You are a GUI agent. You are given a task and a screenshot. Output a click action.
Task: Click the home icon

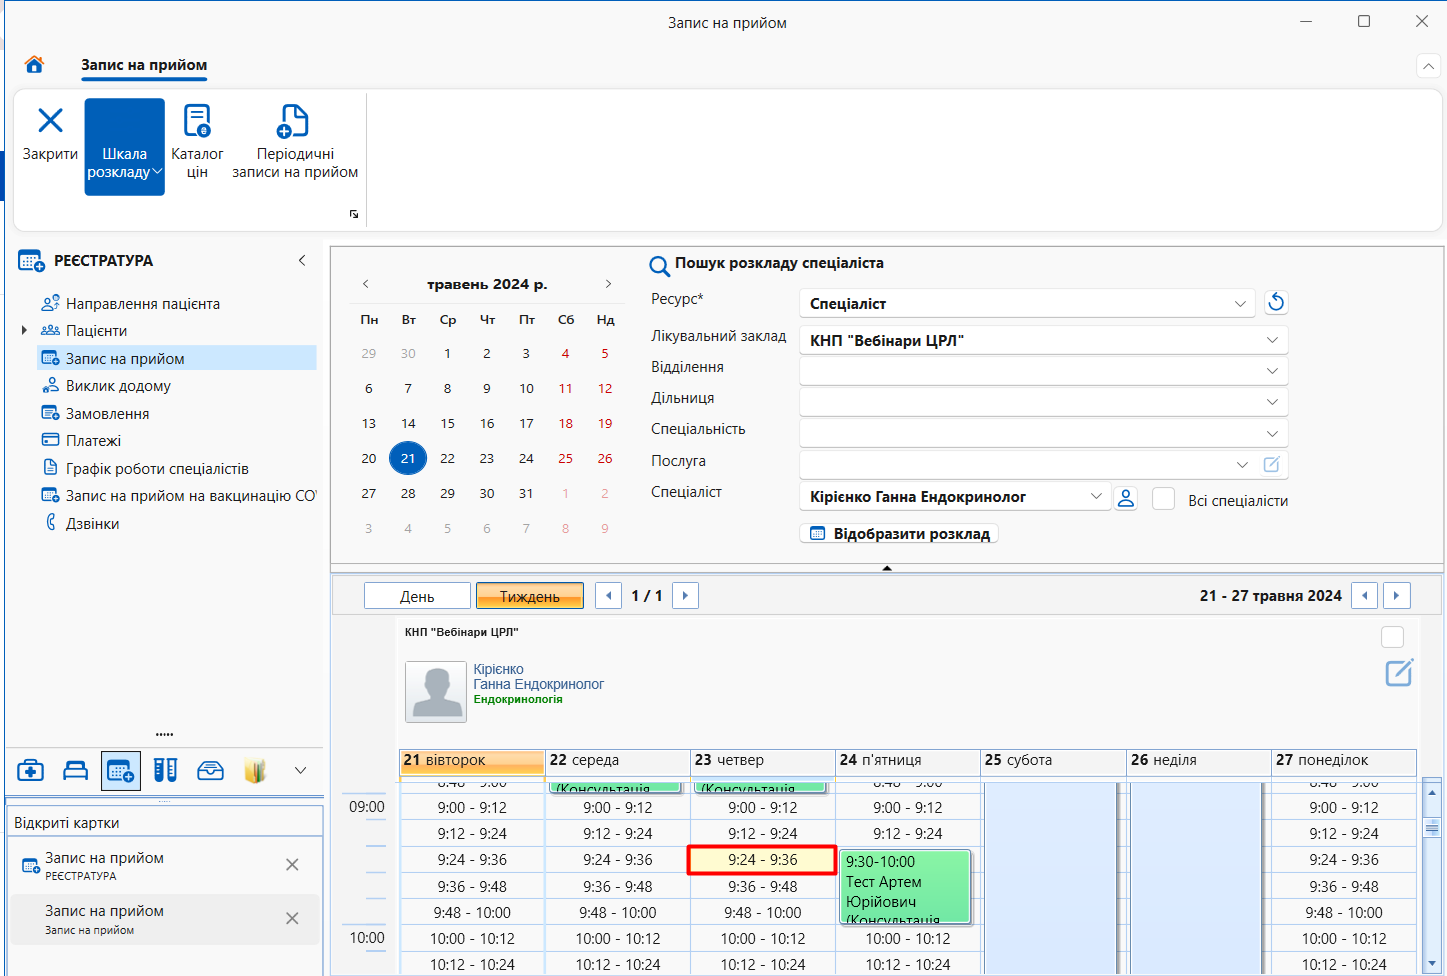[34, 65]
